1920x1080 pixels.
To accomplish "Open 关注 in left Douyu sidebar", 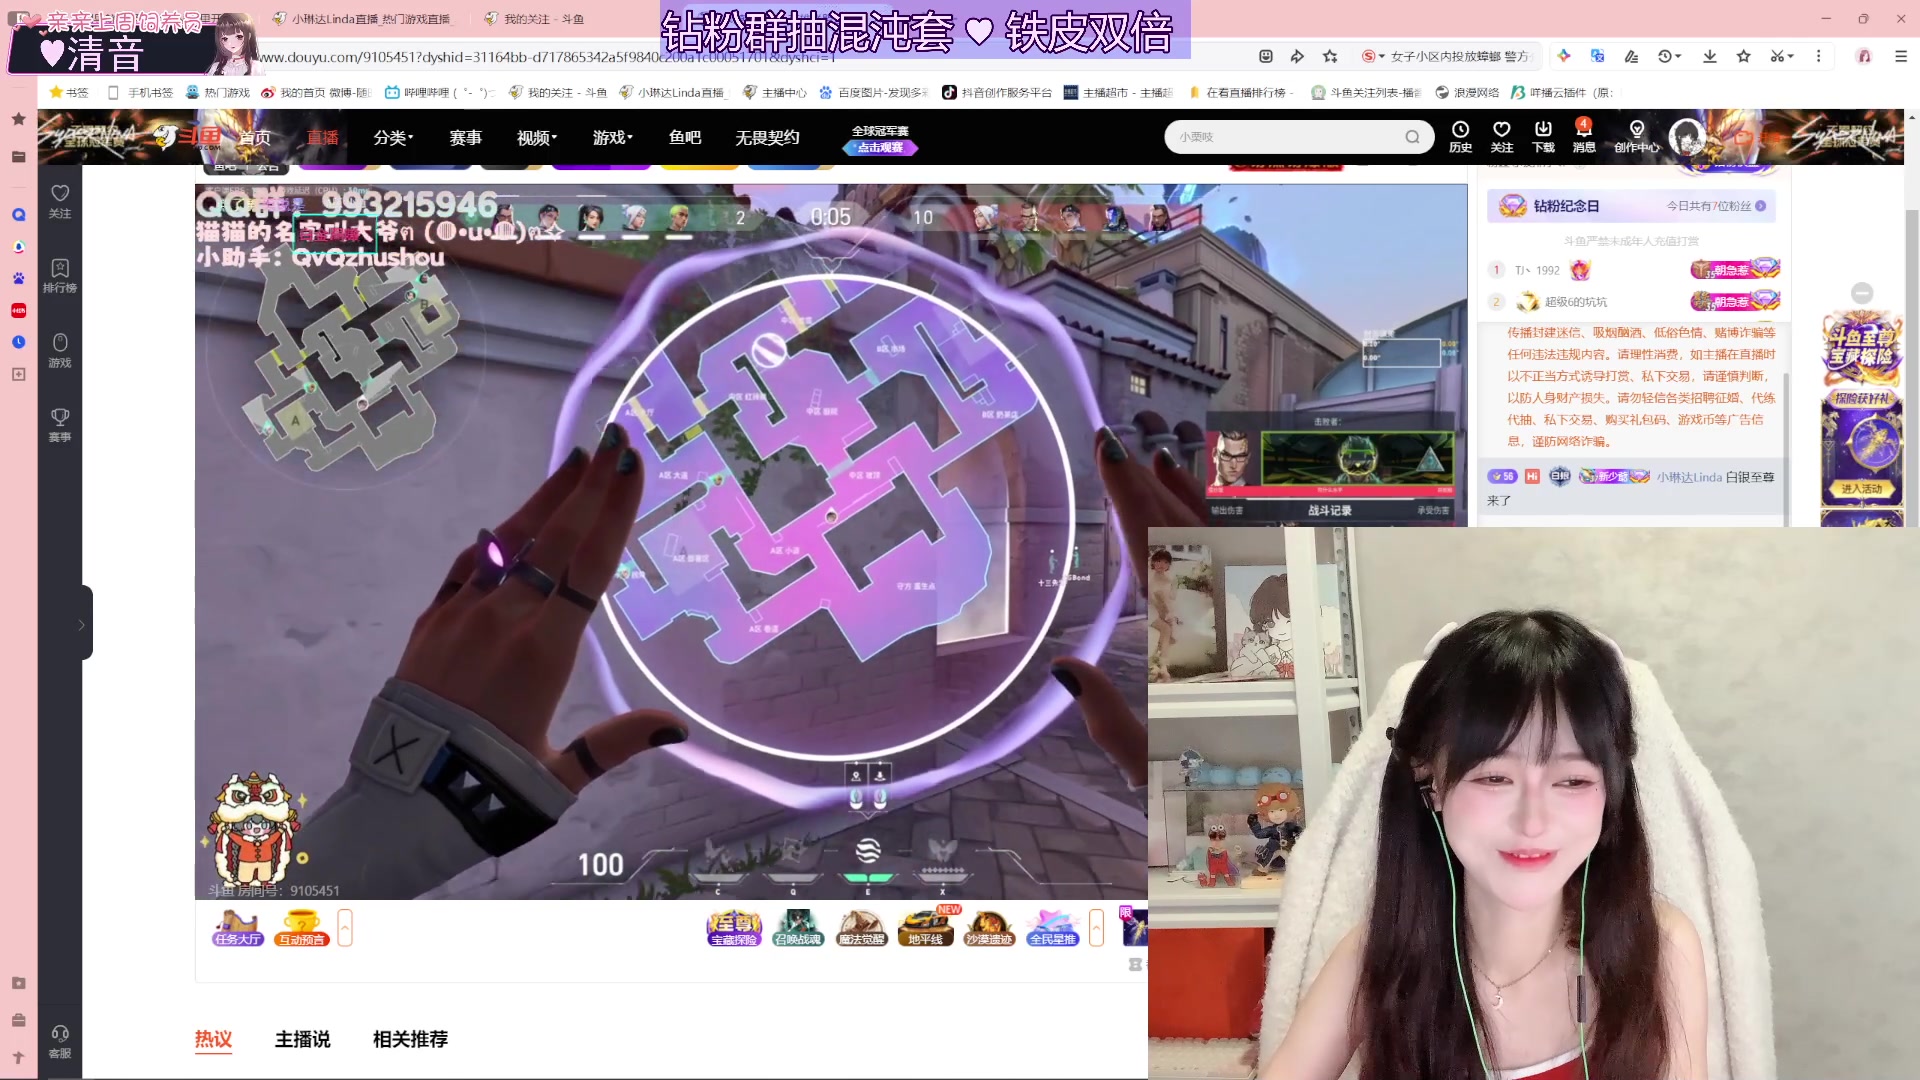I will (60, 201).
